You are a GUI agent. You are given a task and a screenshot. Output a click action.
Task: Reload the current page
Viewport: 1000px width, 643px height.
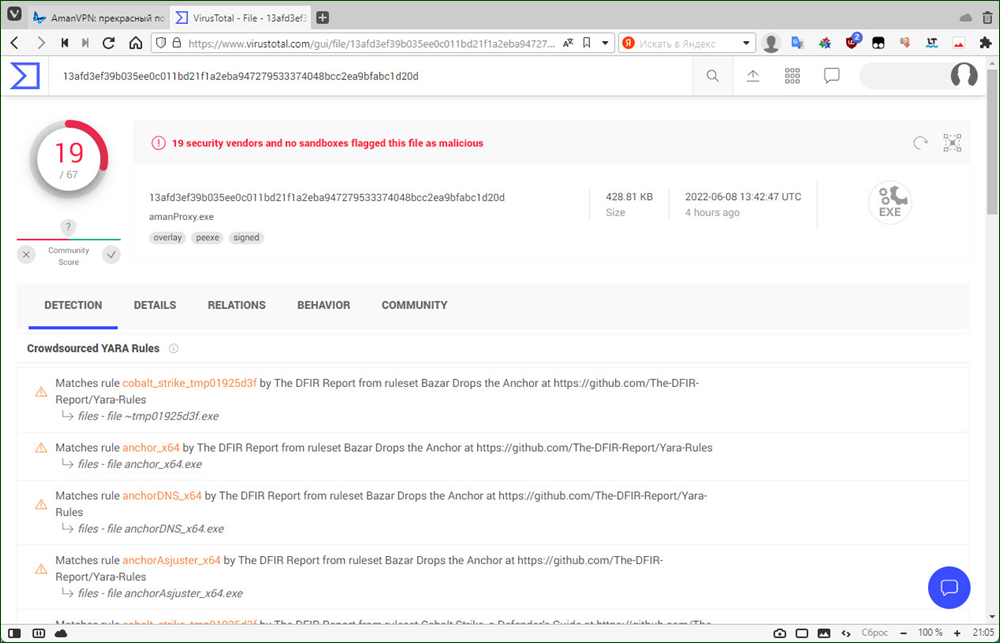[x=108, y=43]
